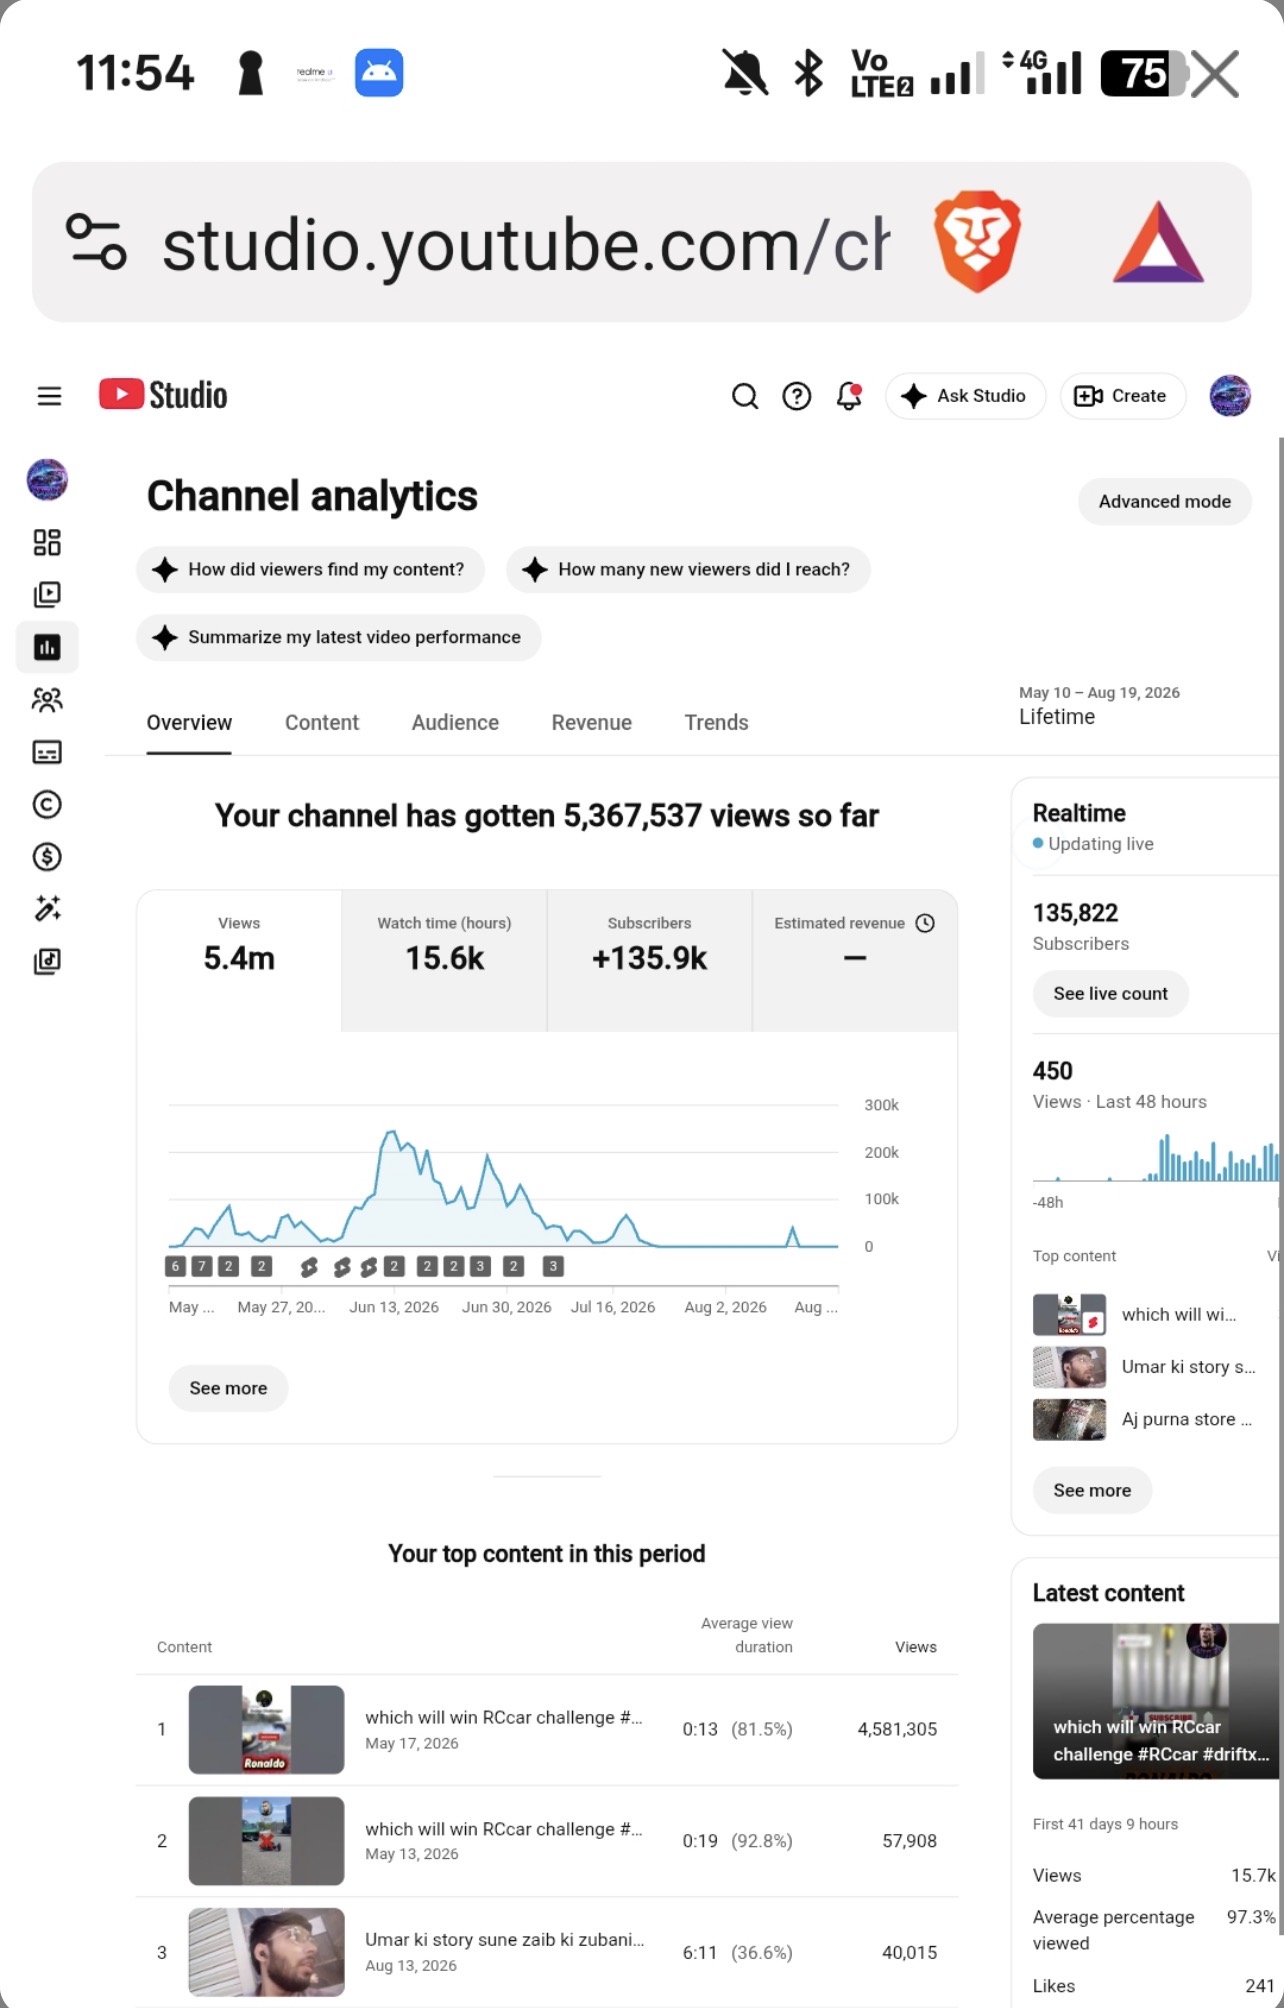Tap the Brave Rewards triangle icon
This screenshot has width=1284, height=2008.
(x=1158, y=243)
